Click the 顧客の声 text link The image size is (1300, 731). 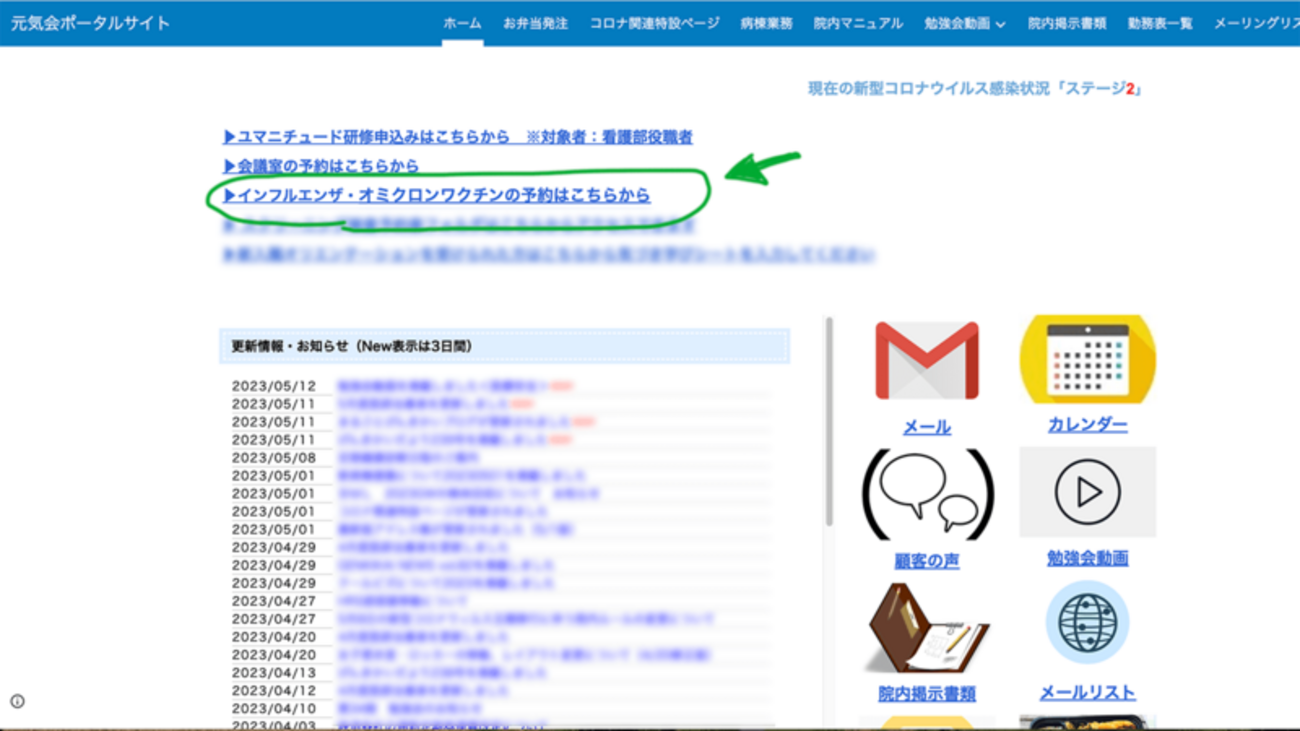point(927,561)
